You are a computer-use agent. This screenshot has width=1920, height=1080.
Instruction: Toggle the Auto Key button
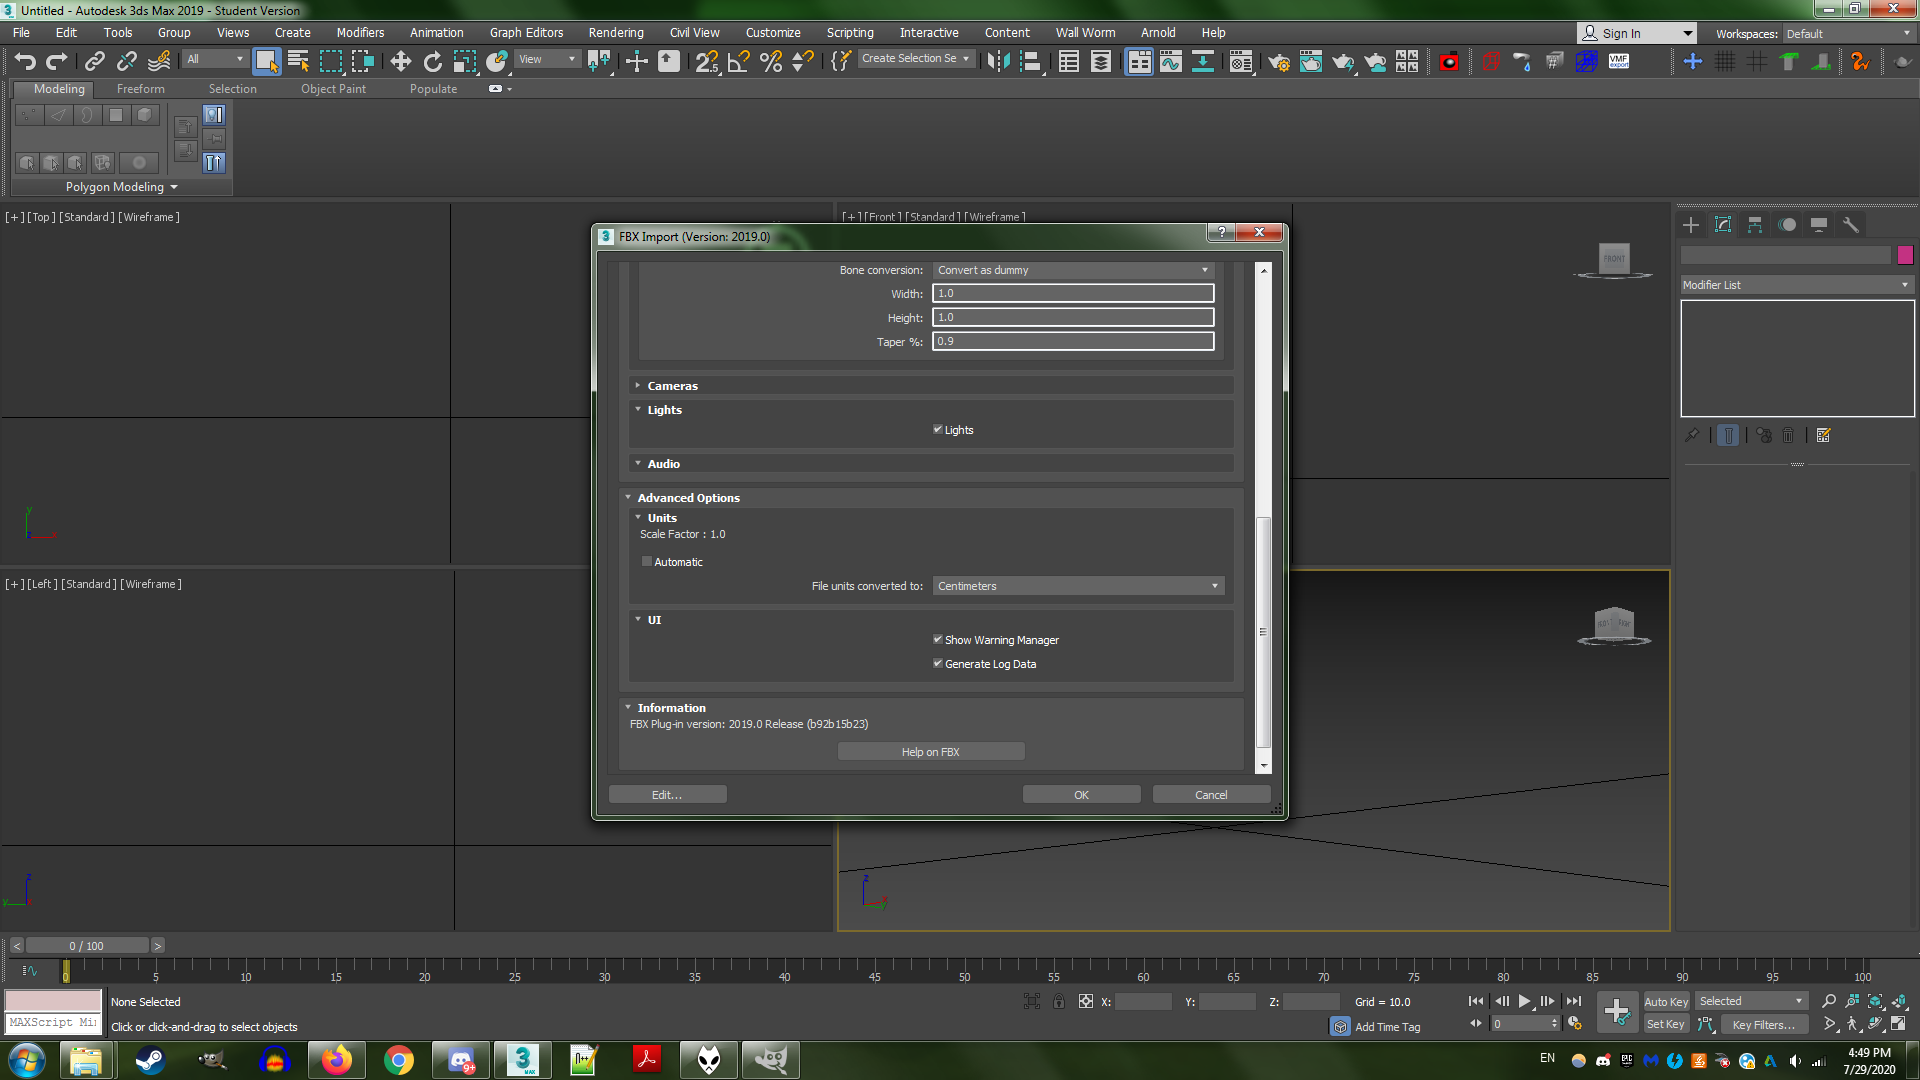click(x=1666, y=1001)
